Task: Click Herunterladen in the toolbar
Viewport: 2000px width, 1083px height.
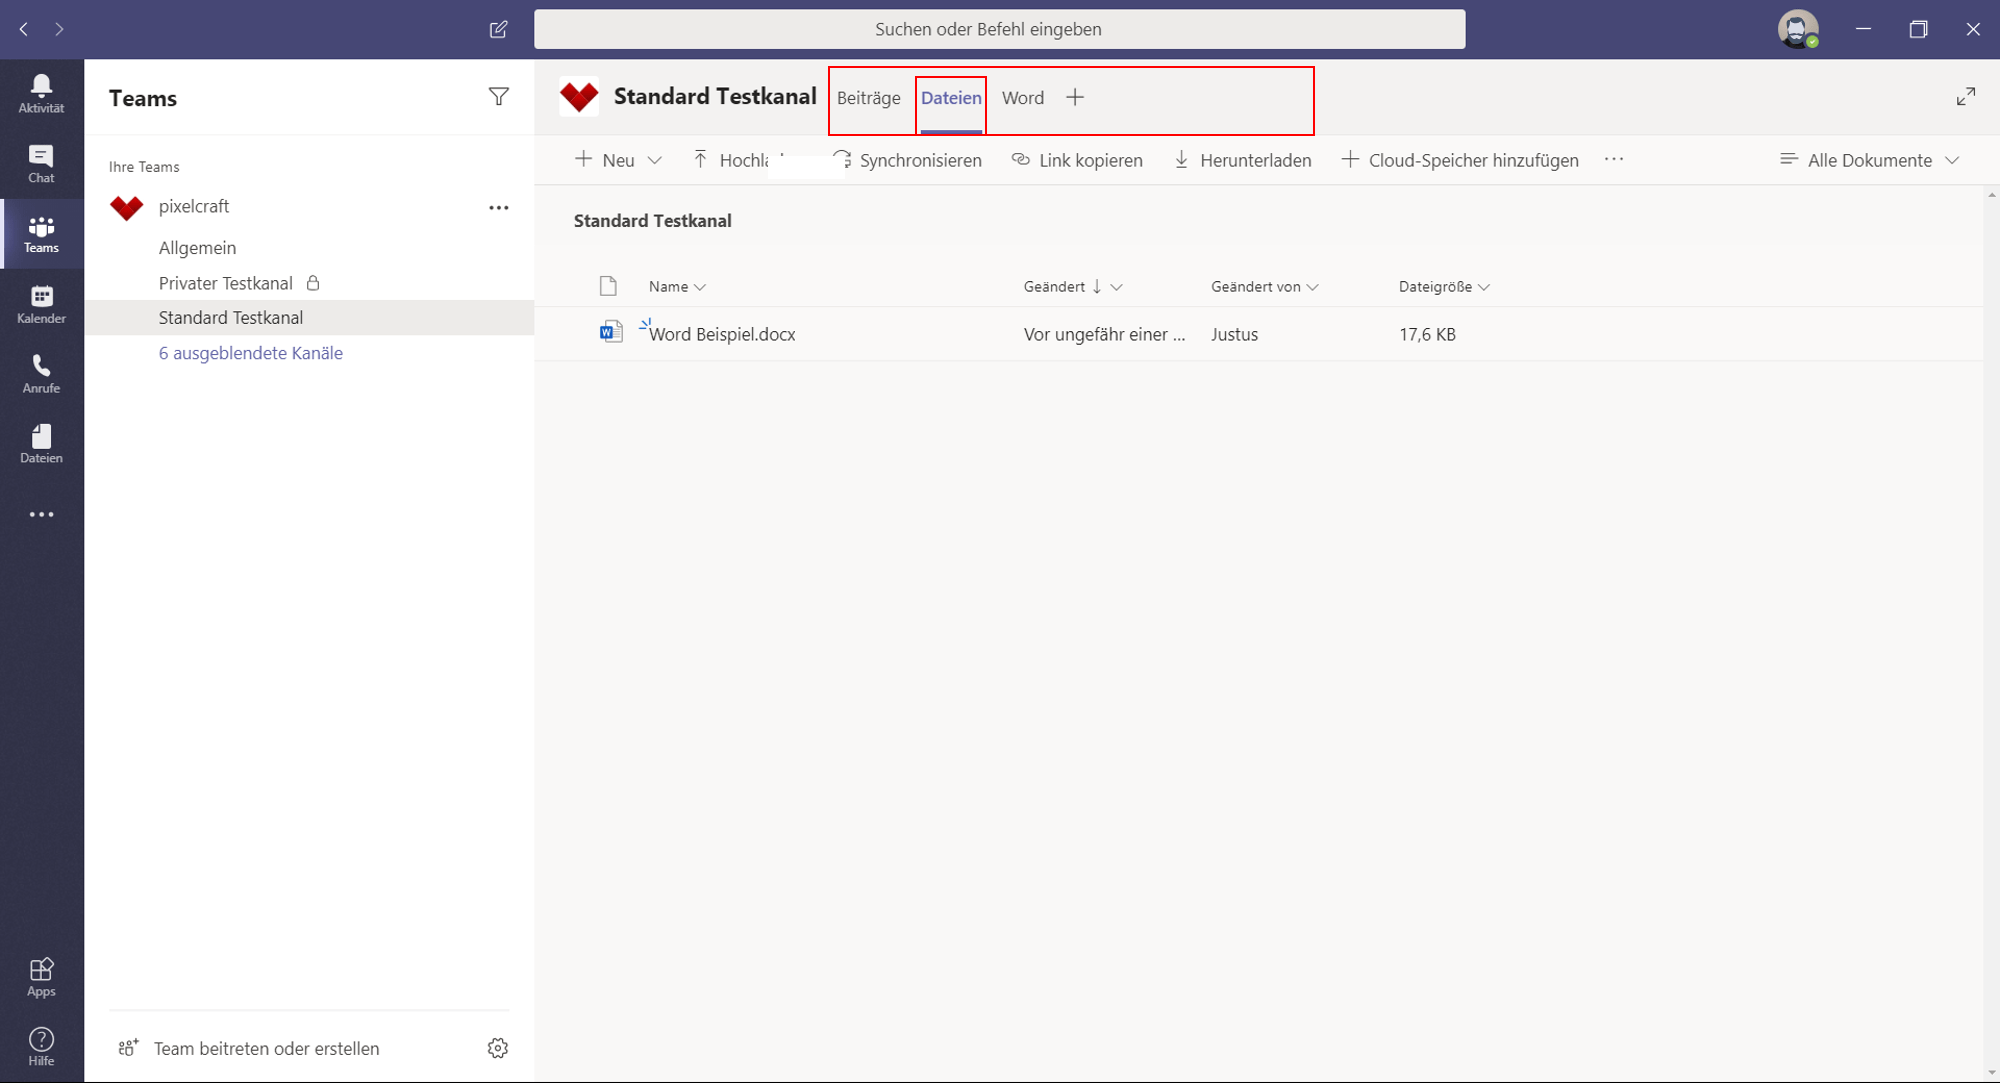Action: (1242, 160)
